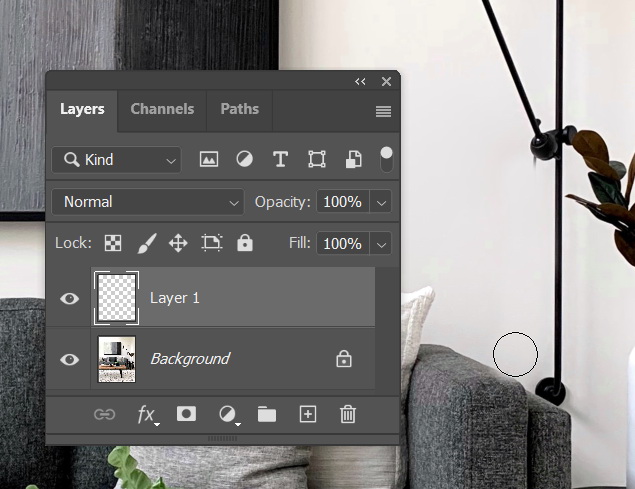635x489 pixels.
Task: Filter layers by adjustment layer icon
Action: (x=245, y=160)
